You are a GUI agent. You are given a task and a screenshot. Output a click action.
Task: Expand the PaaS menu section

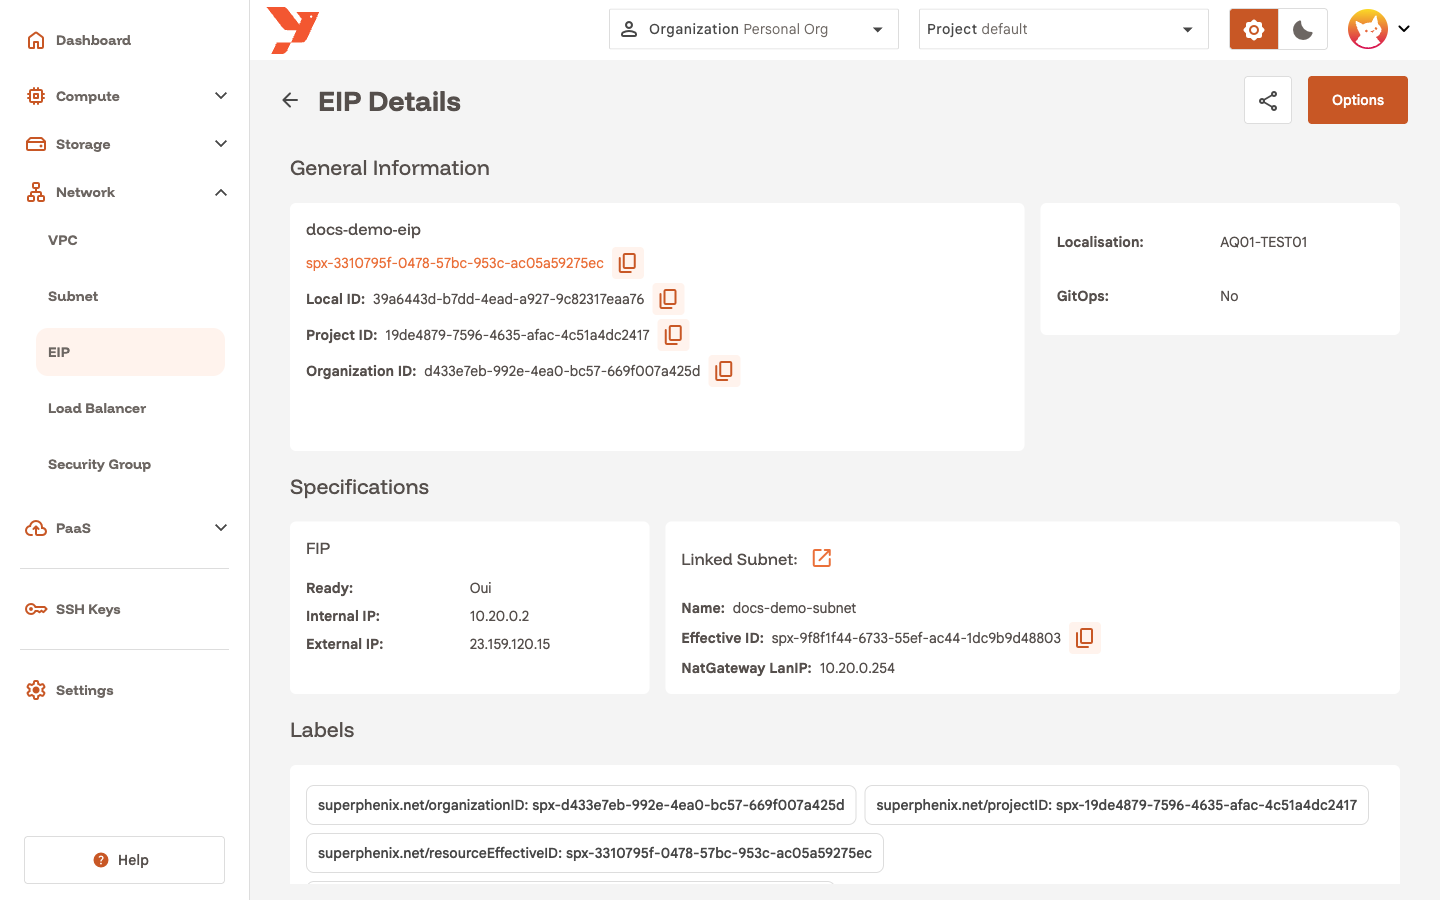click(x=127, y=528)
